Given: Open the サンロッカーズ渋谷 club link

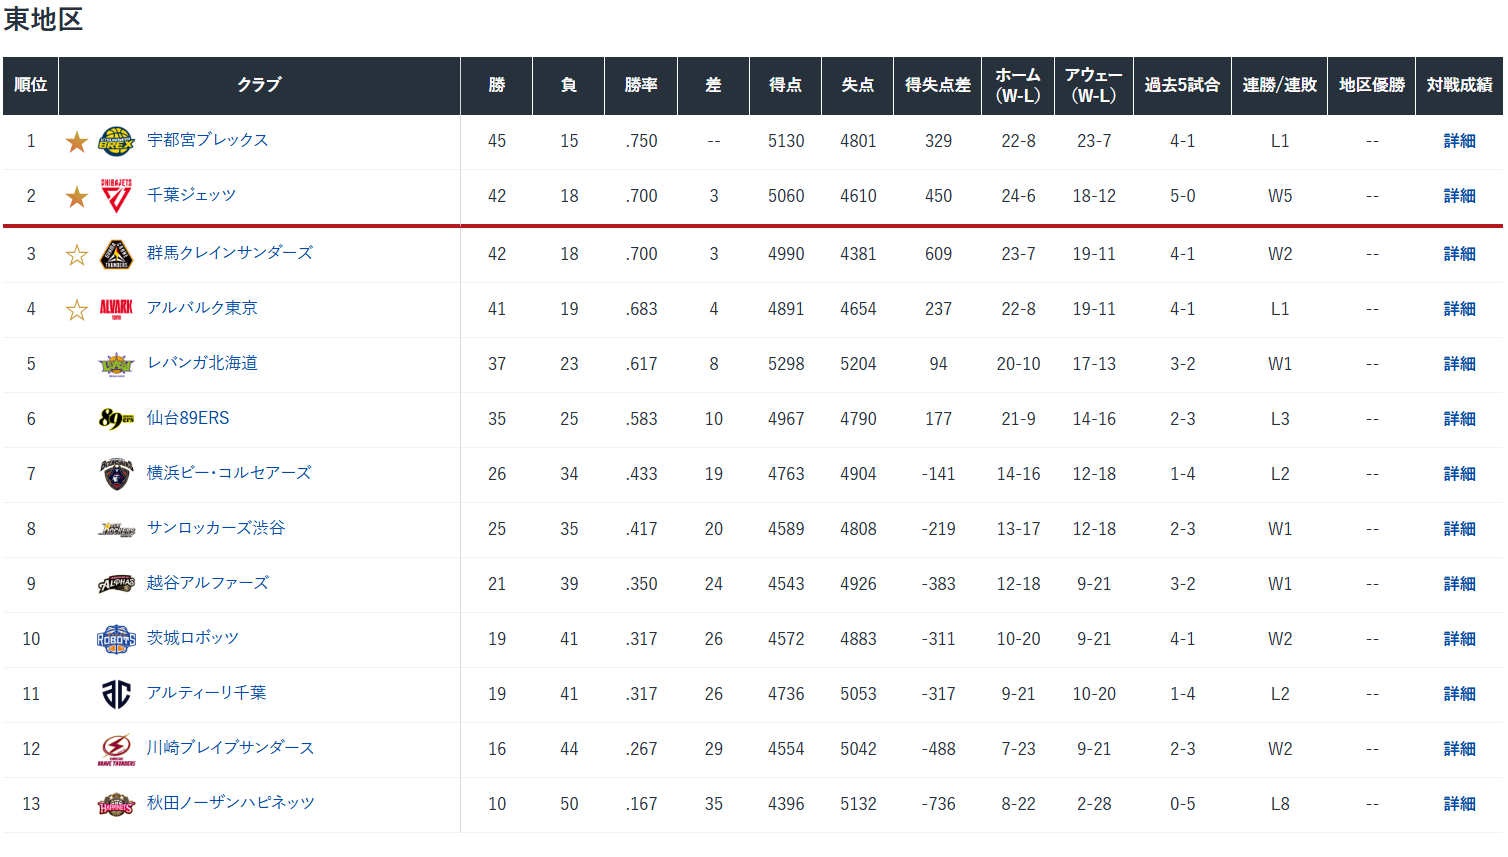Looking at the screenshot, I should tap(216, 528).
